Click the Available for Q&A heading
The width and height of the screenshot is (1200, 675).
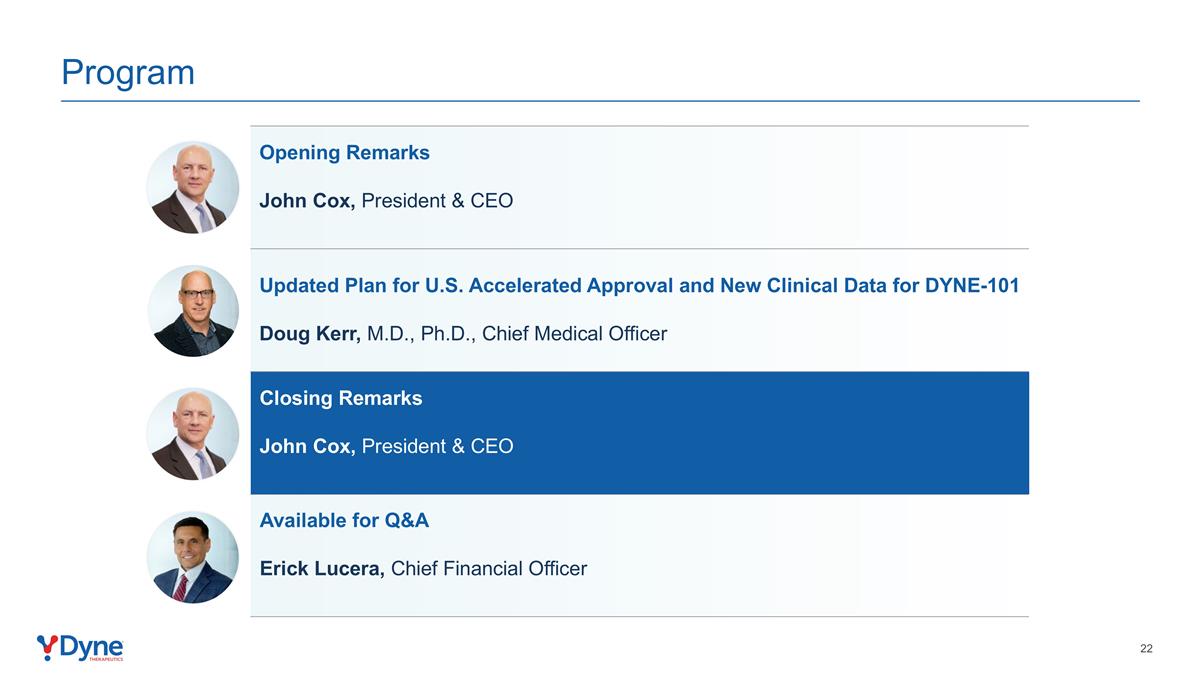pyautogui.click(x=344, y=521)
